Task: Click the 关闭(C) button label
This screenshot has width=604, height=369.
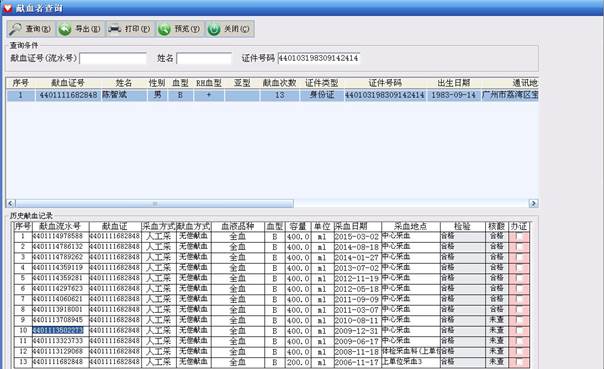Action: [x=237, y=29]
